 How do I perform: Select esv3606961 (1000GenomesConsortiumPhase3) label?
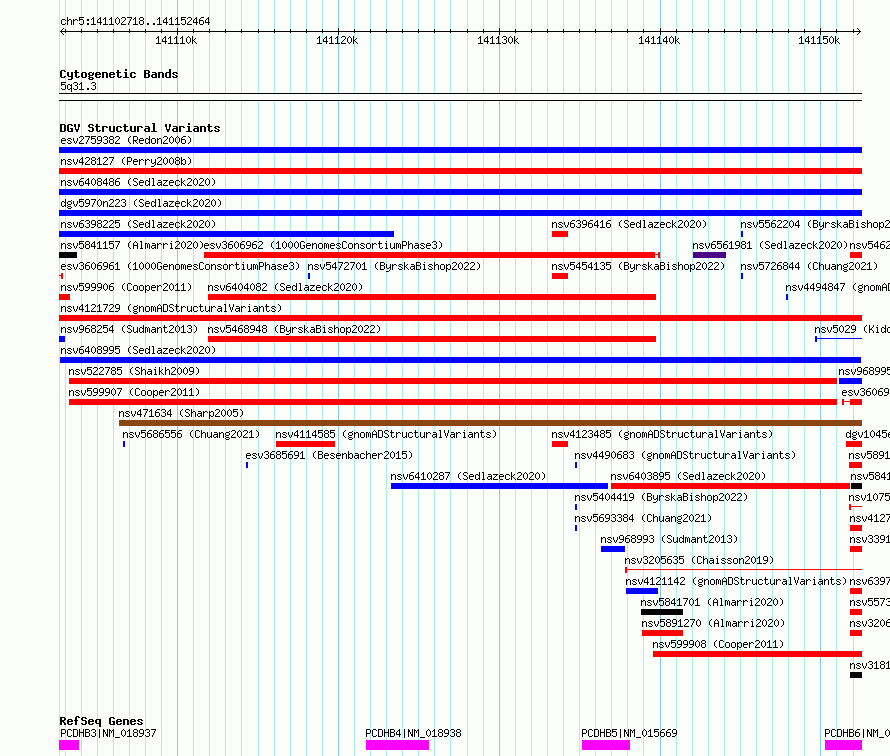click(180, 266)
